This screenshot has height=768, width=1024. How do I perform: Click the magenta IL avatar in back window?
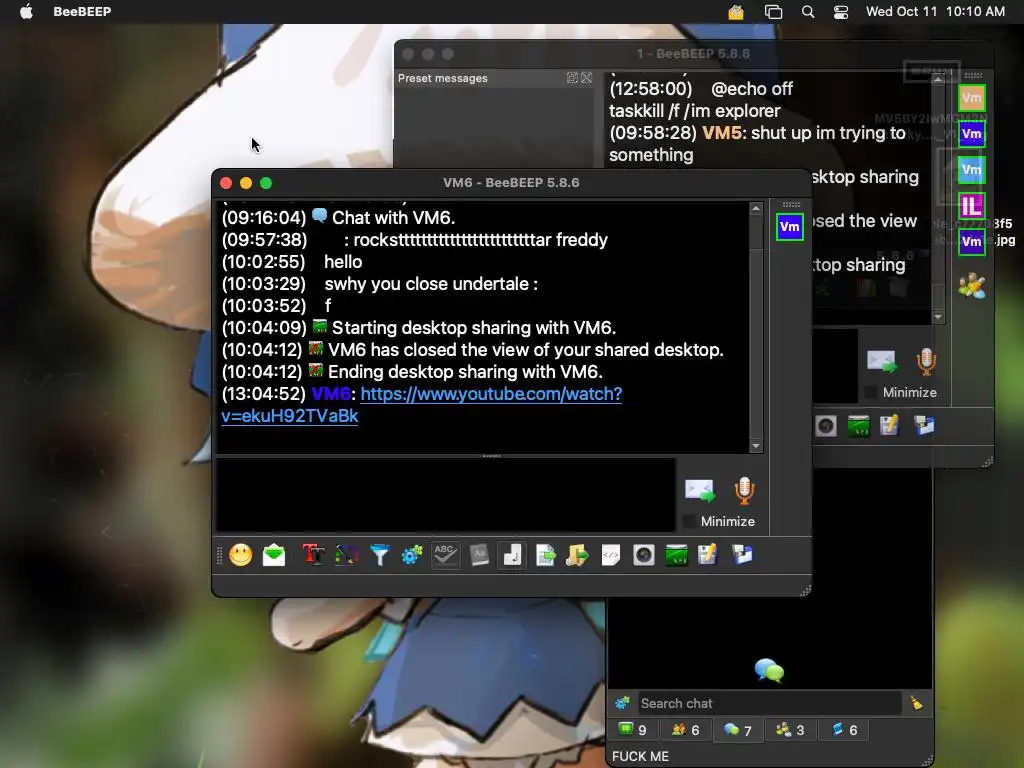[972, 206]
